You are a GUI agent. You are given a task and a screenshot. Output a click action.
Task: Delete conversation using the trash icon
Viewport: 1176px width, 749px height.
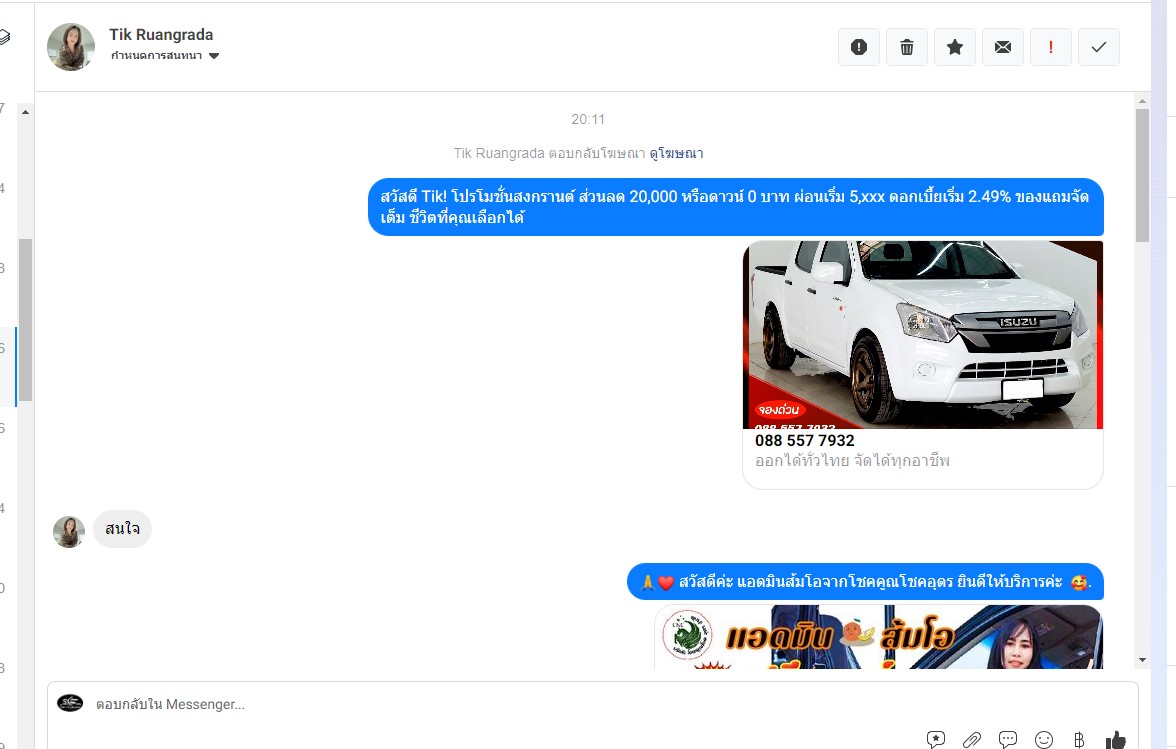point(907,47)
